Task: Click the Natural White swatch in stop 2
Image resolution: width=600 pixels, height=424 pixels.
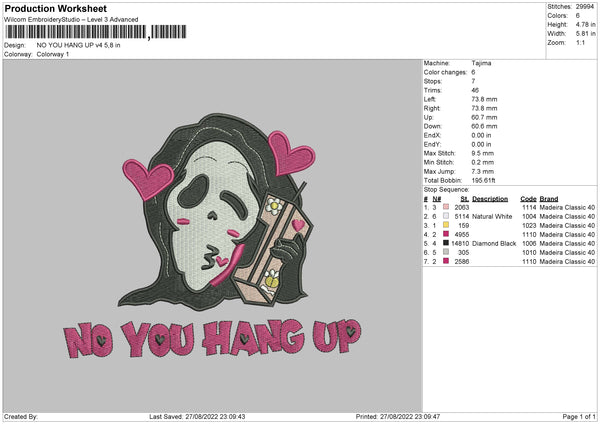Action: point(443,215)
